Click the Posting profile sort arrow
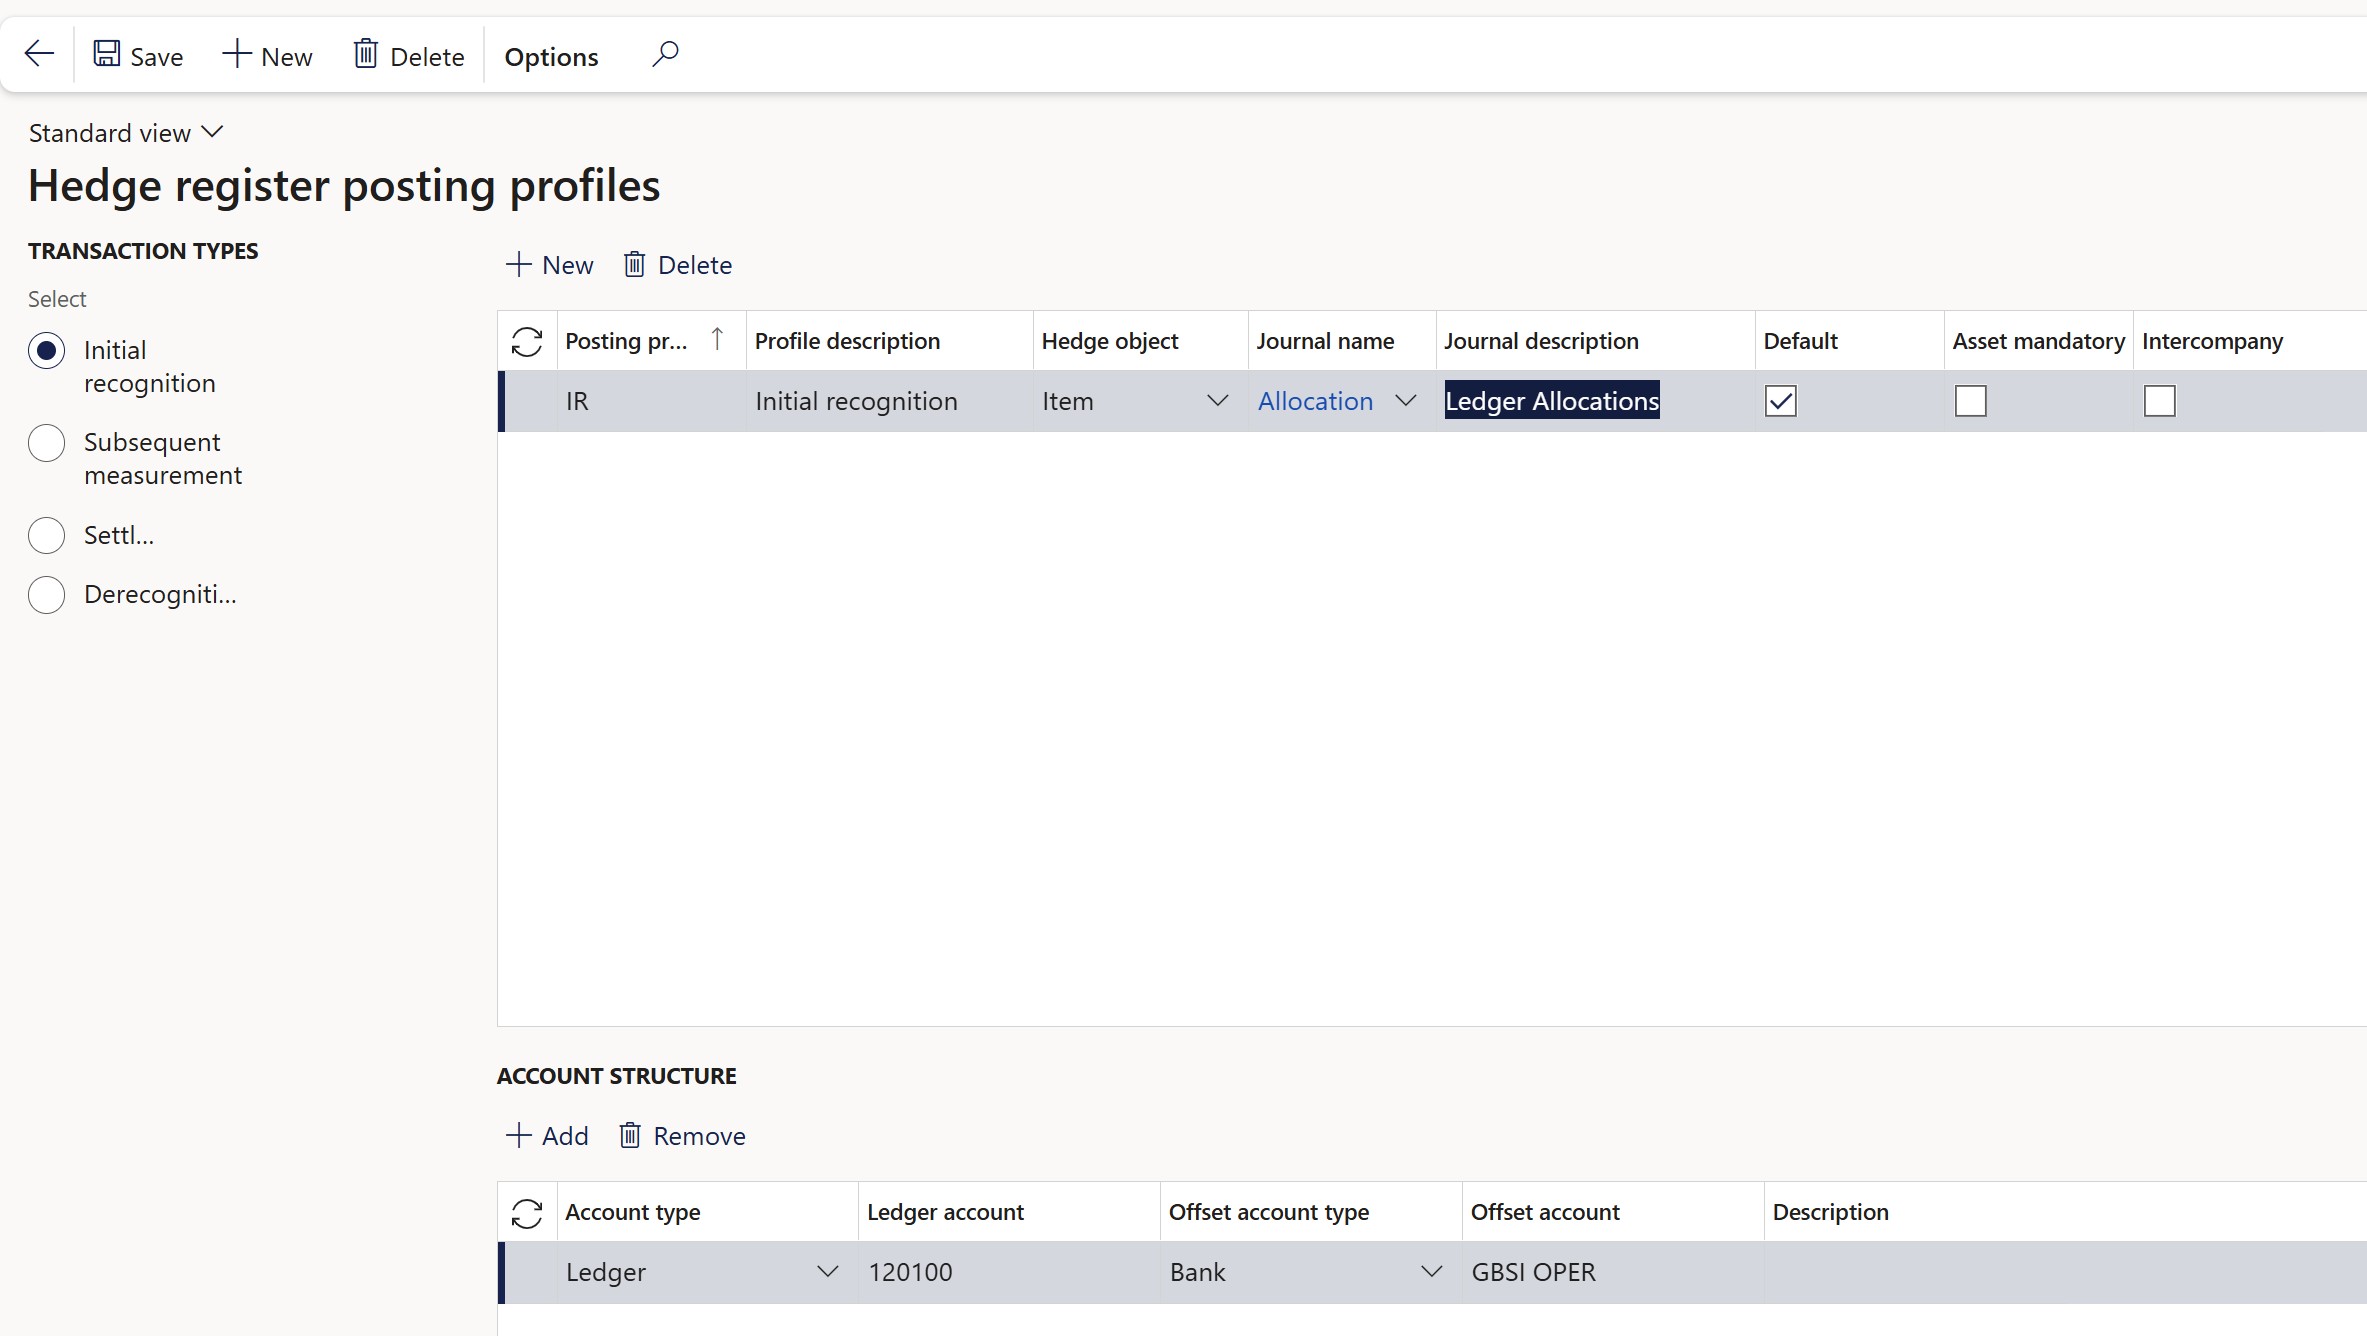This screenshot has height=1336, width=2367. pyautogui.click(x=717, y=340)
